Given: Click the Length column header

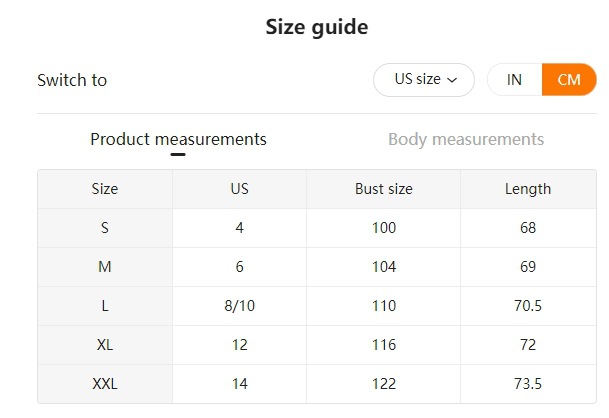Looking at the screenshot, I should [528, 188].
